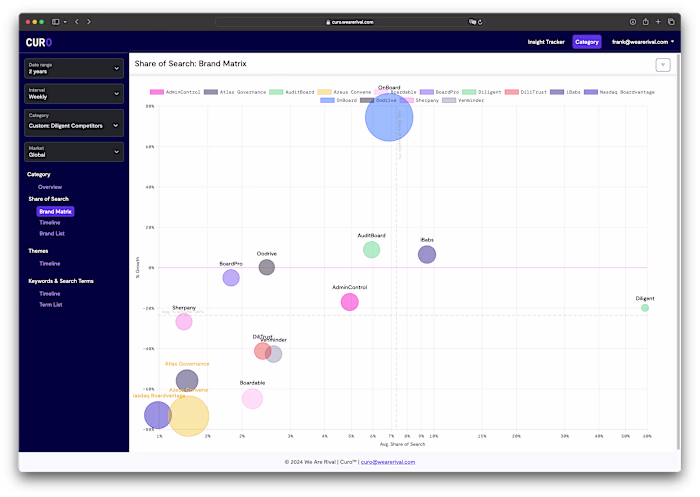
Task: Reload the page using the refresh icon
Action: [480, 22]
